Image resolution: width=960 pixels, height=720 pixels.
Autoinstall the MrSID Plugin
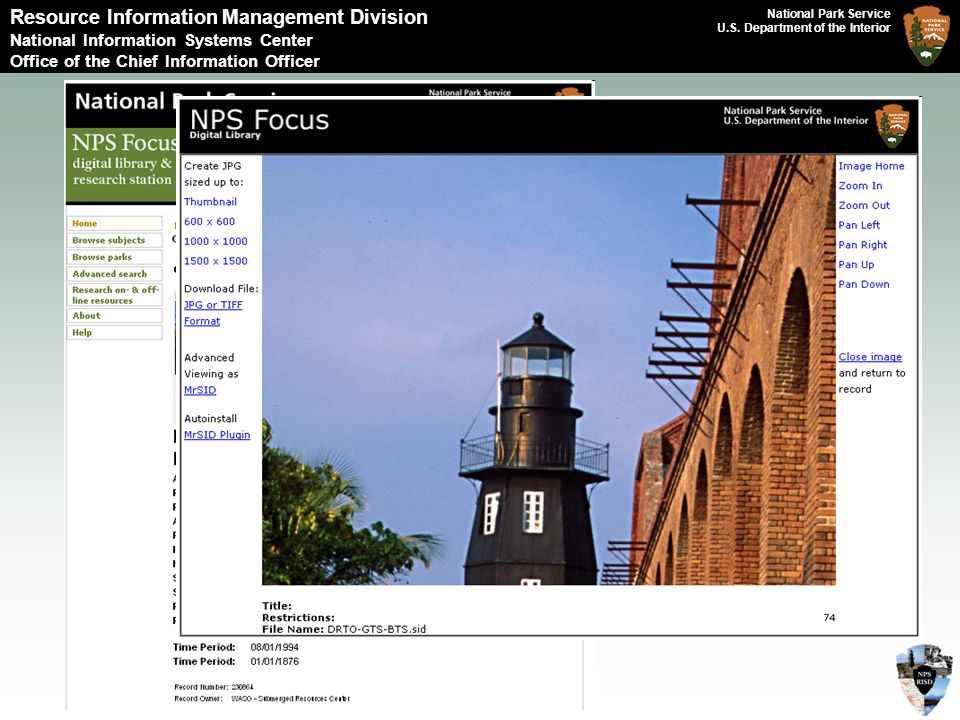point(217,435)
